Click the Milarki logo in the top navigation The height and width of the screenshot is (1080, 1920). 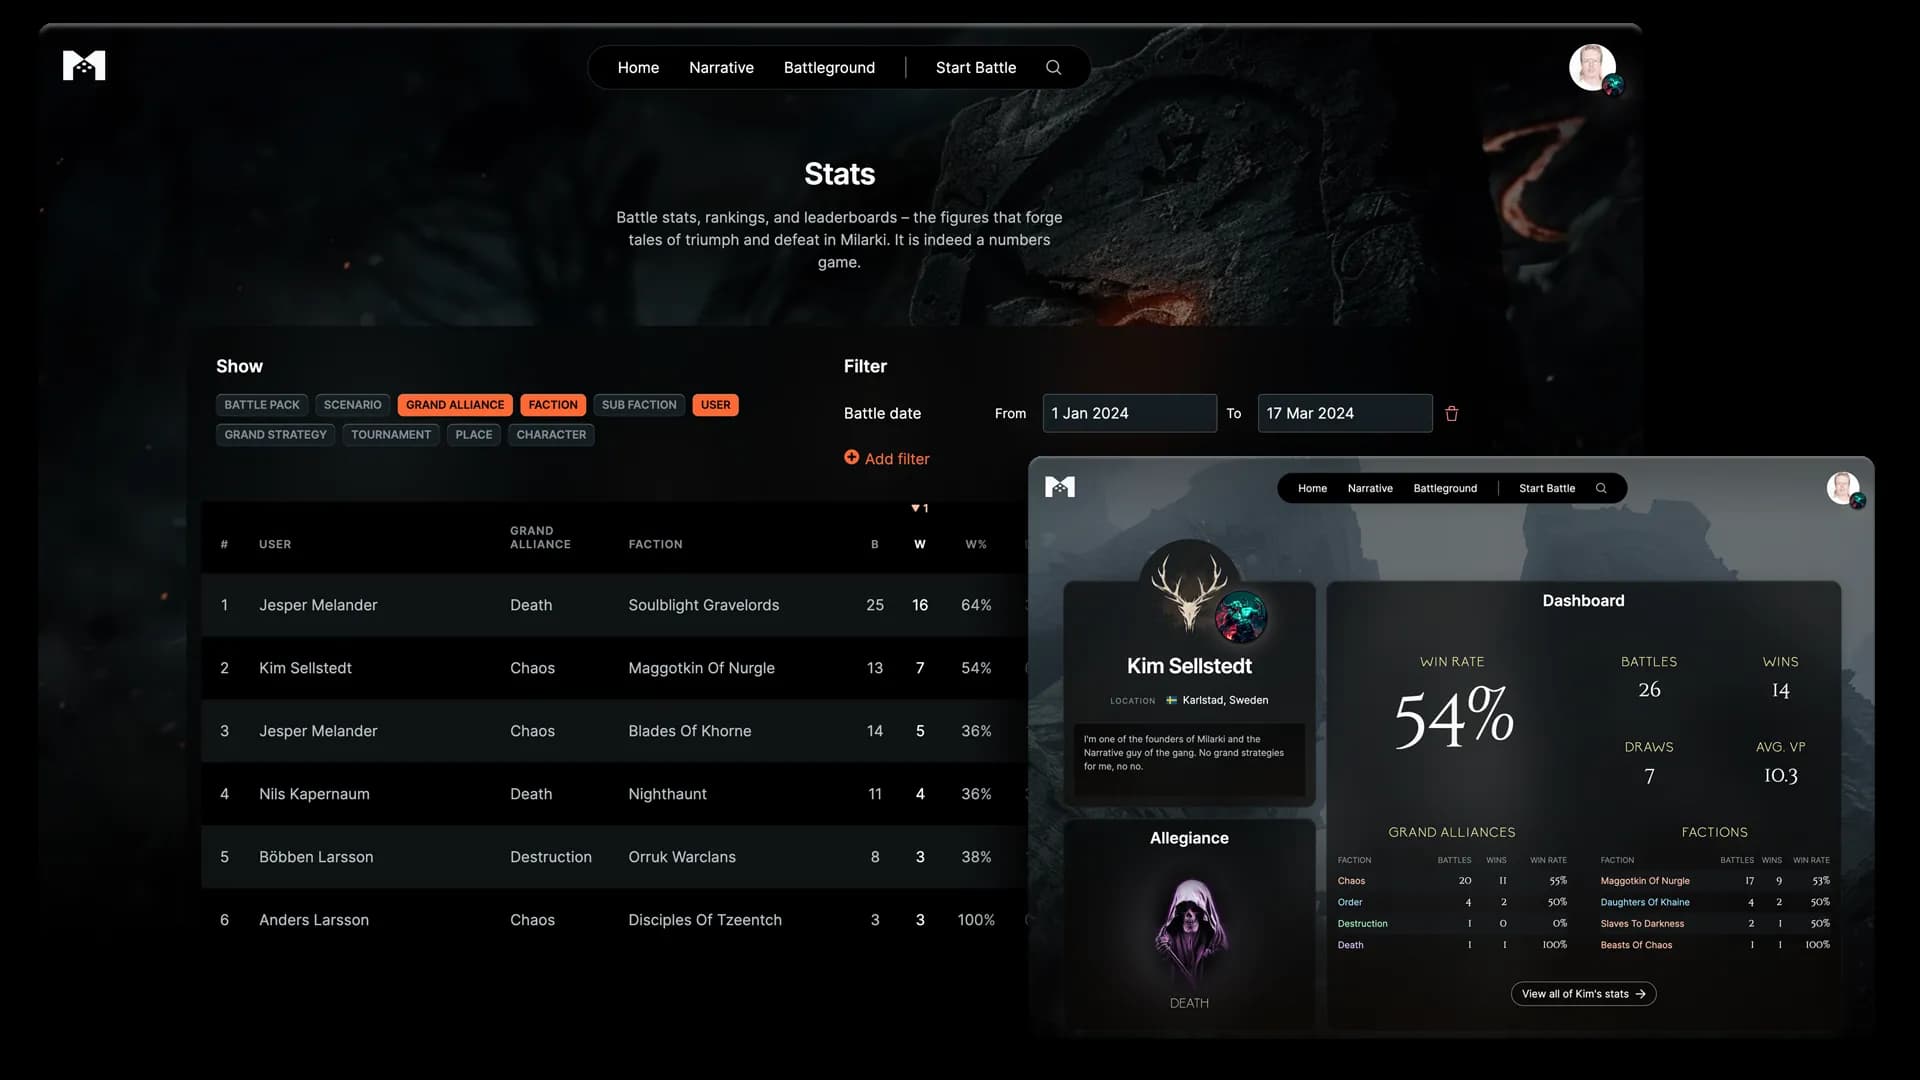point(83,65)
